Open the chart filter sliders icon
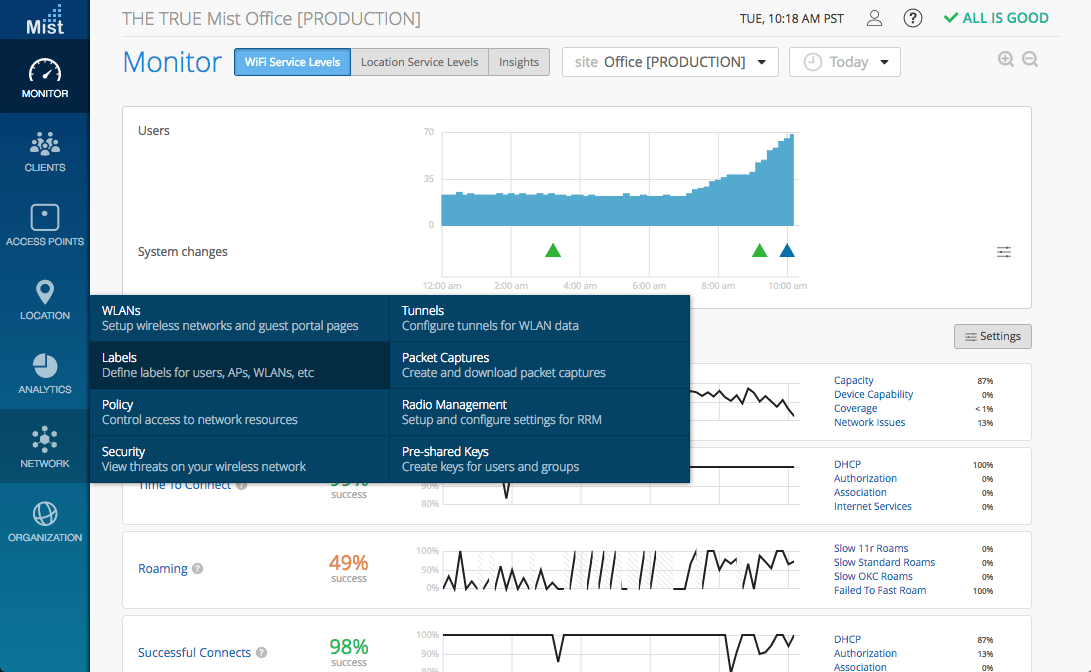 tap(1003, 252)
